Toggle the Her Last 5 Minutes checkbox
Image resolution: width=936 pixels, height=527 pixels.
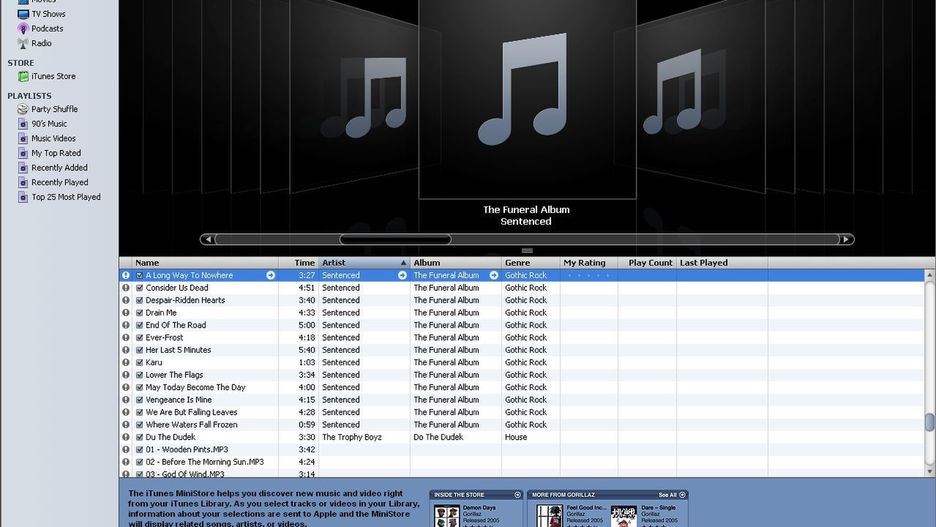(x=140, y=350)
